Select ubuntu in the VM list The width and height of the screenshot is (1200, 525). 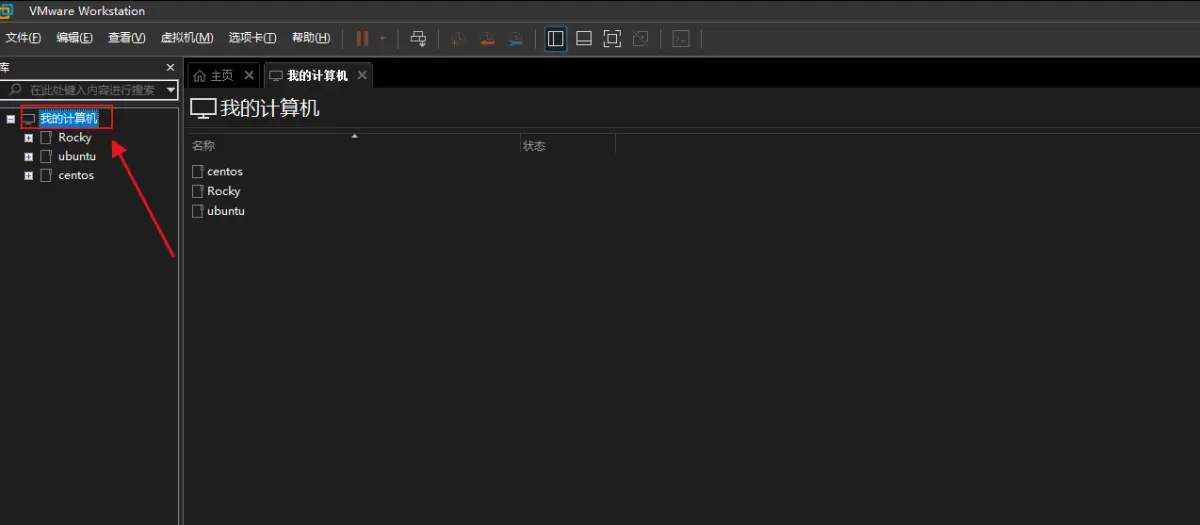(x=226, y=211)
